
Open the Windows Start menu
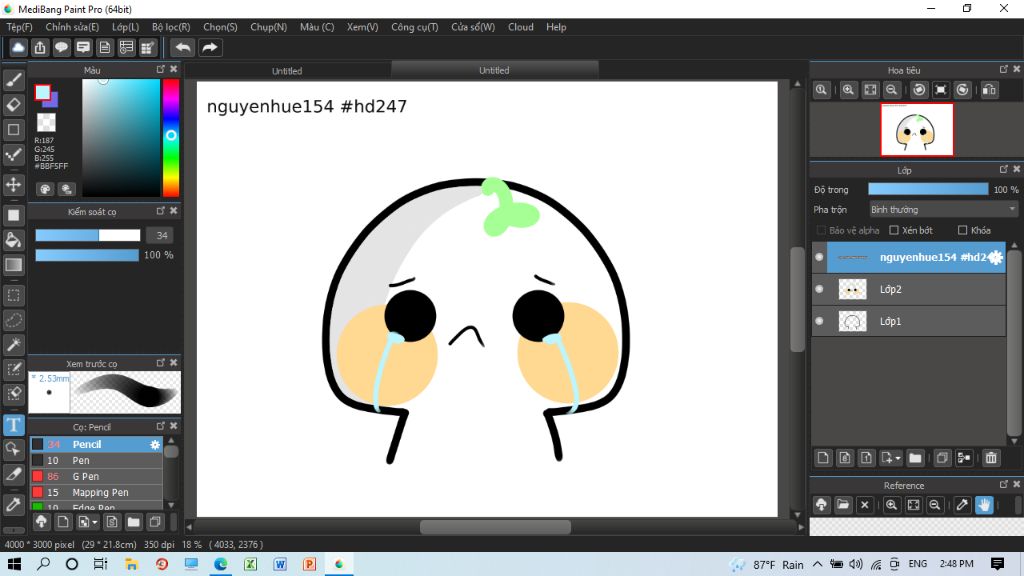pyautogui.click(x=14, y=564)
